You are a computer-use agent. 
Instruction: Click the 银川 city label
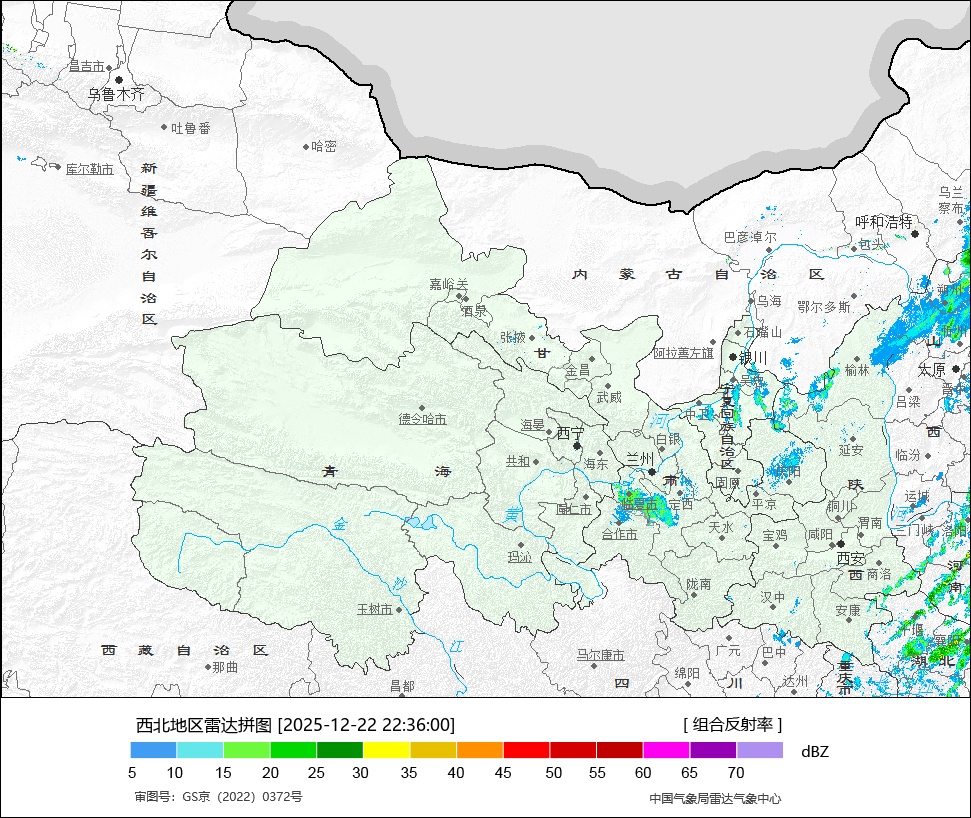point(753,358)
